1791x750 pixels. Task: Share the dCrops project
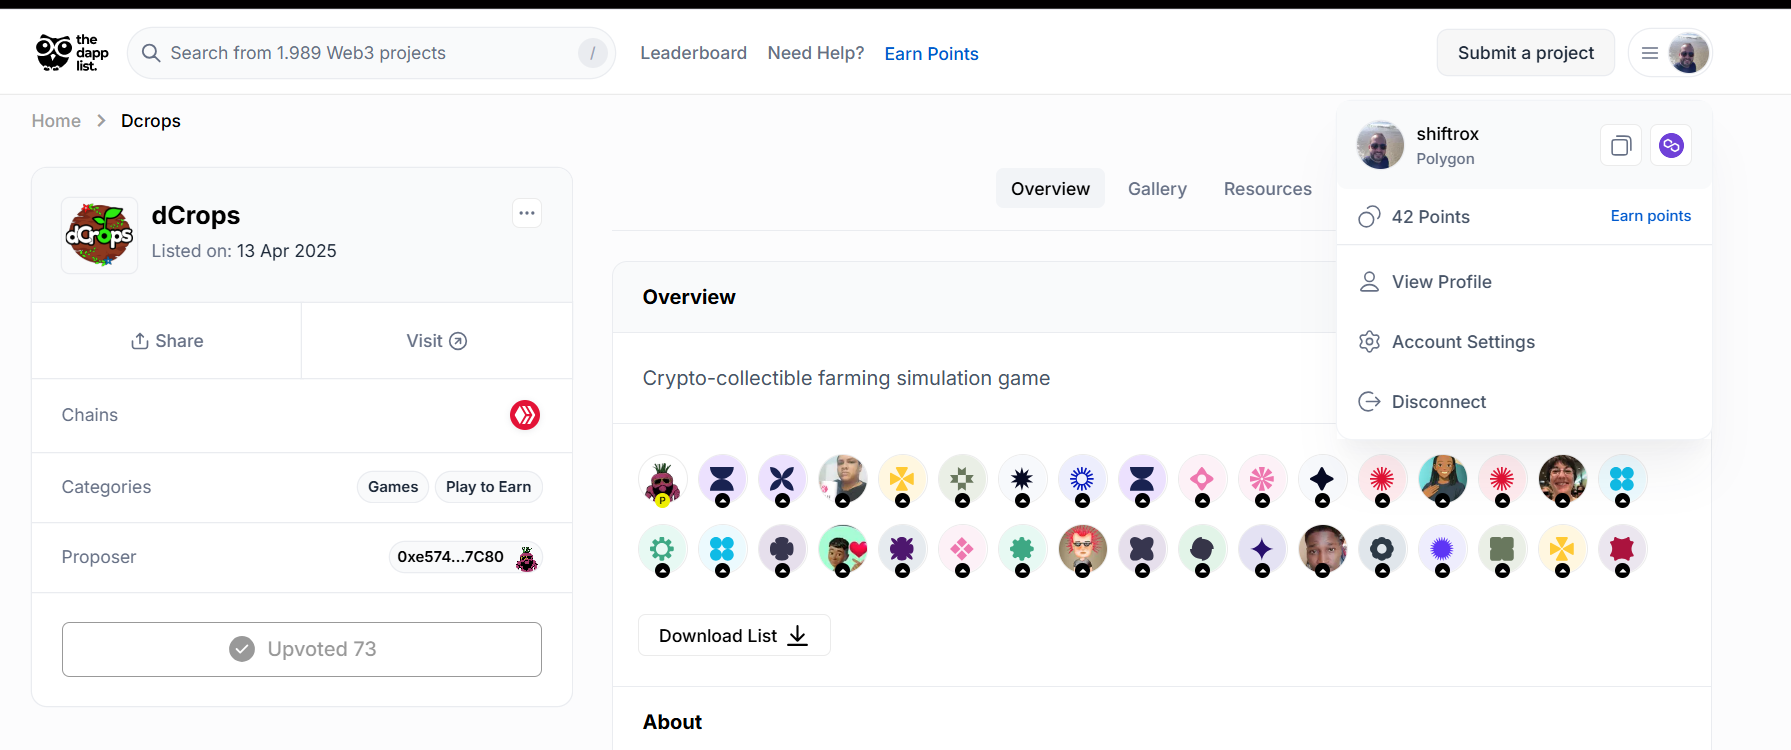(167, 341)
